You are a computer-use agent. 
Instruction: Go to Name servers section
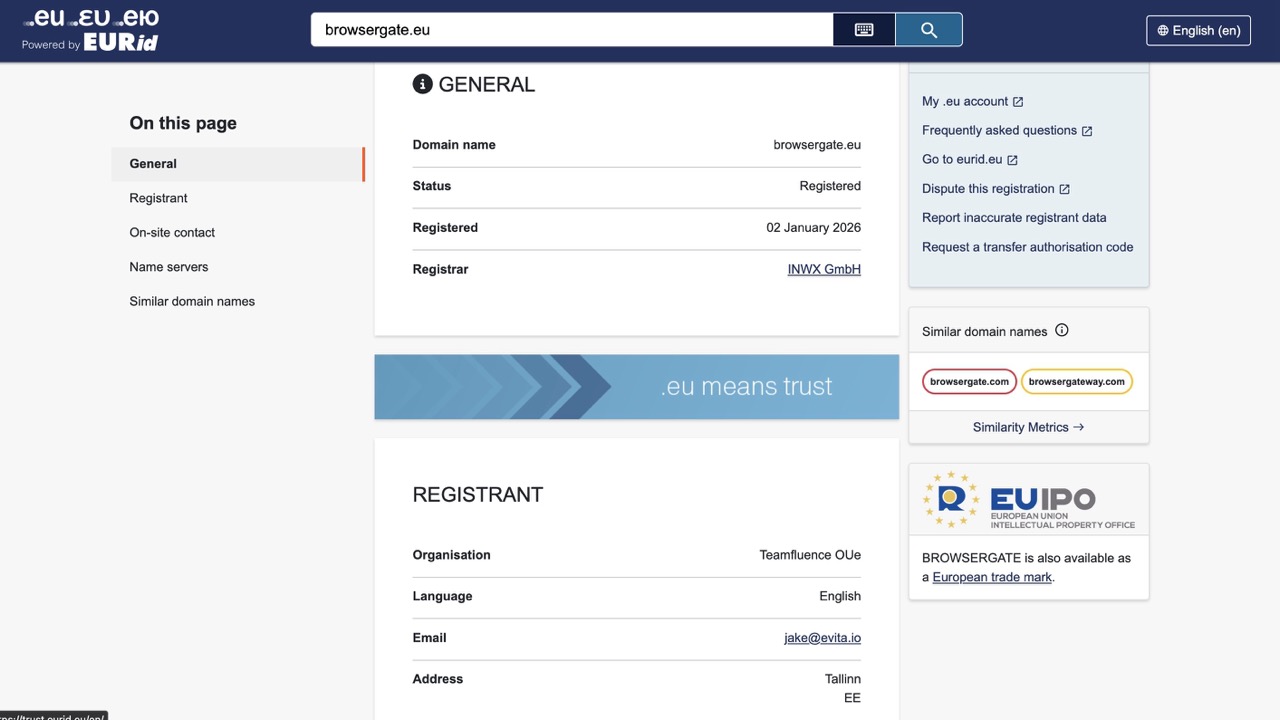[x=169, y=267]
